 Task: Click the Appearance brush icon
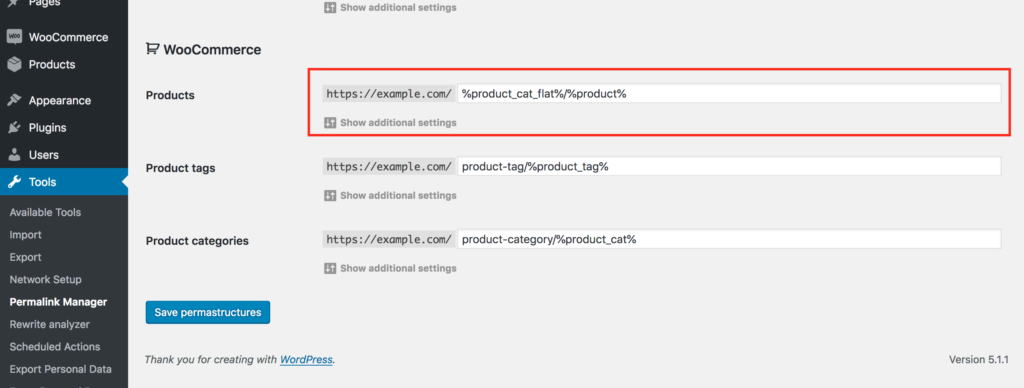tap(14, 101)
